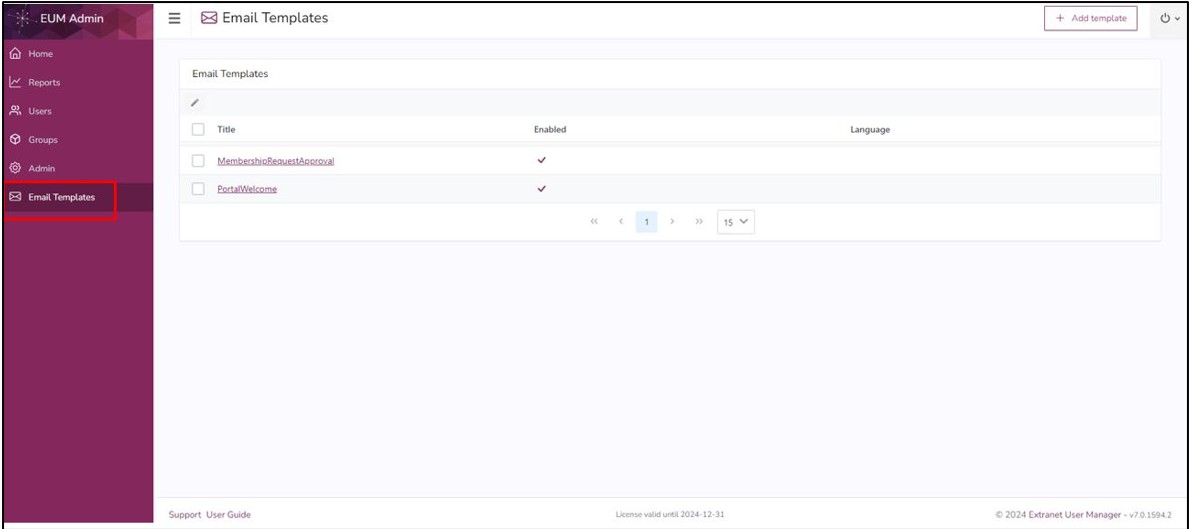Open the rows-per-page dropdown showing 15
Screen dimensions: 1189x529
pyautogui.click(x=736, y=222)
